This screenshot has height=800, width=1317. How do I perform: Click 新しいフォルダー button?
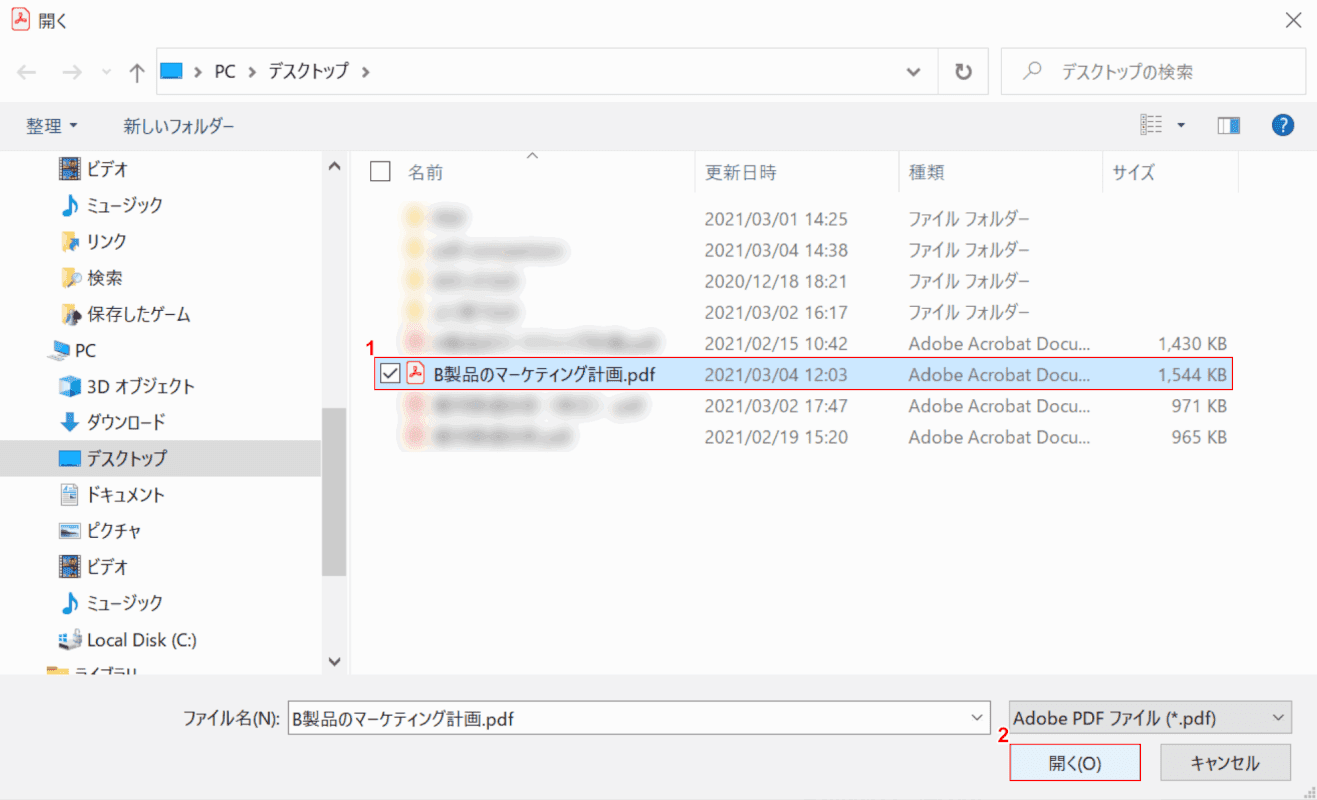point(179,126)
